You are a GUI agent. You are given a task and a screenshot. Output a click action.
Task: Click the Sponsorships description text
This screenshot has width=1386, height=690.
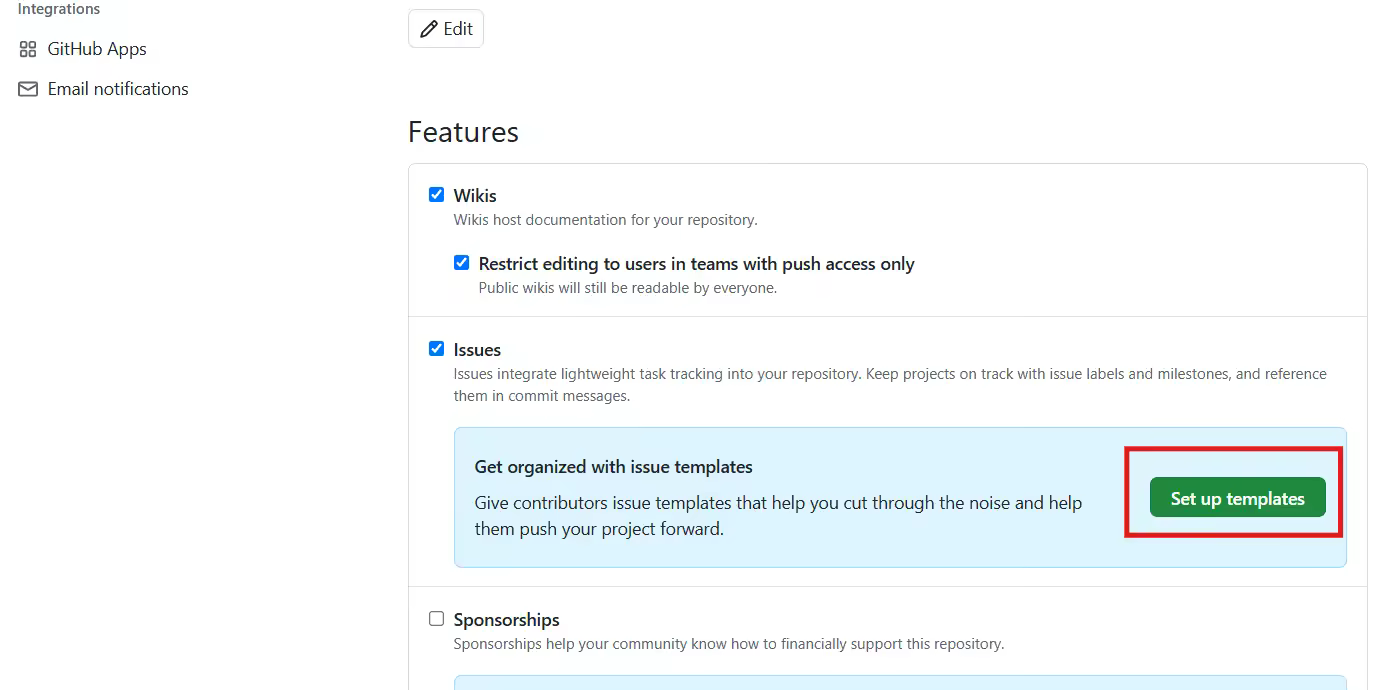[728, 643]
